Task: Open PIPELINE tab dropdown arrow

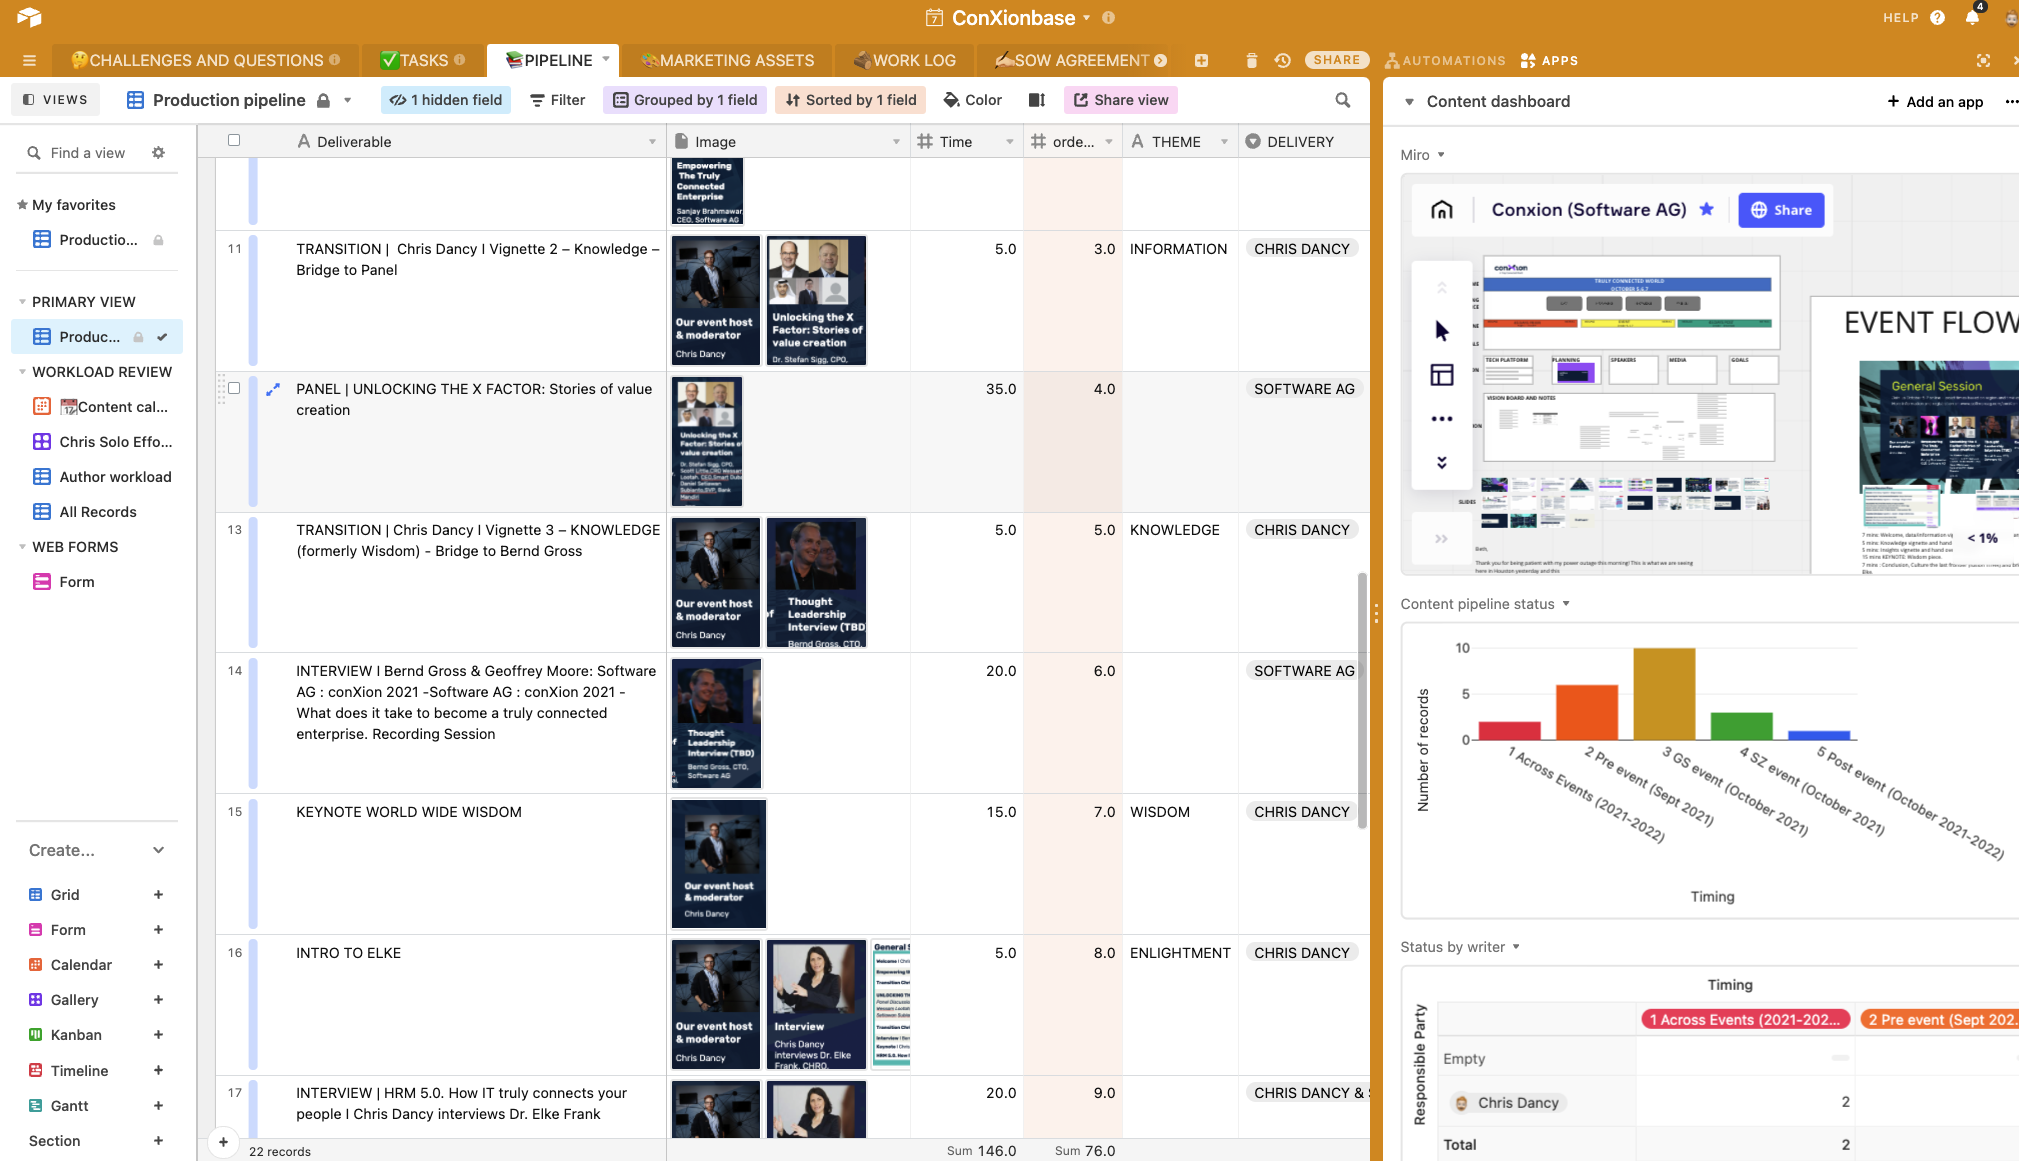Action: pos(605,59)
